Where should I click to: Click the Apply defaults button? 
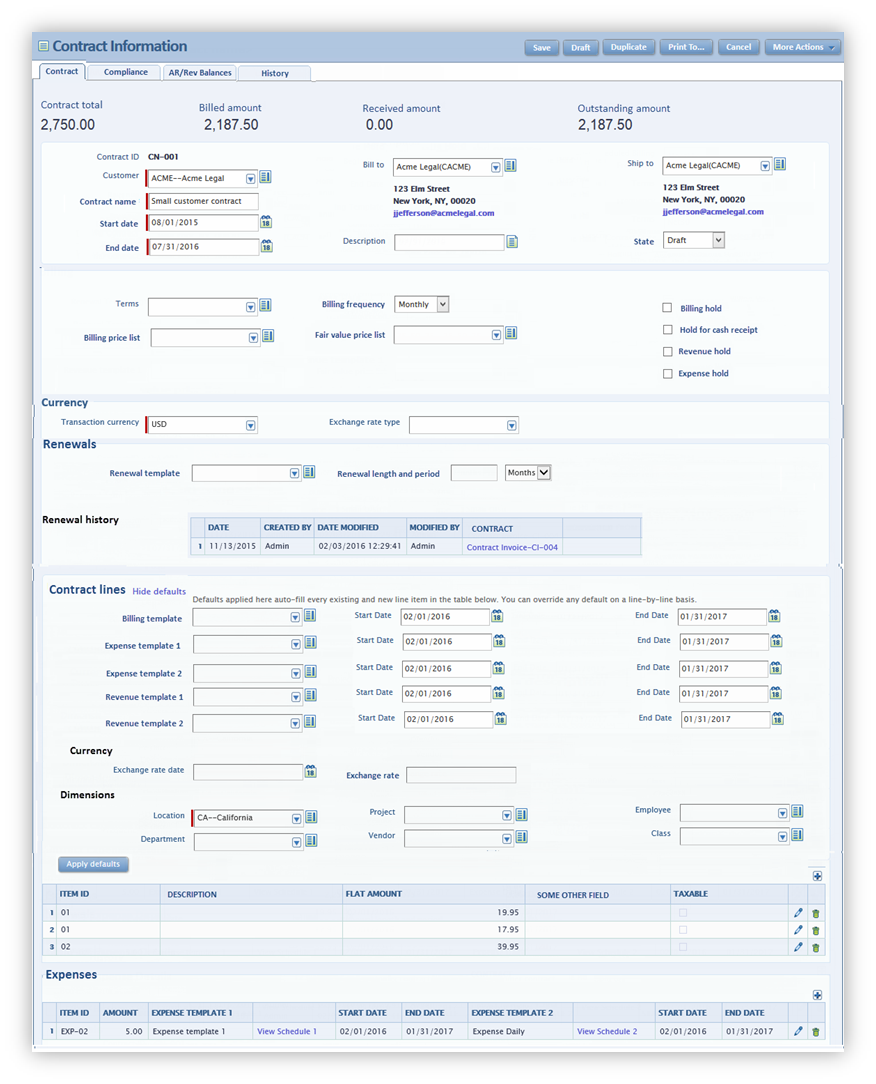[x=93, y=864]
